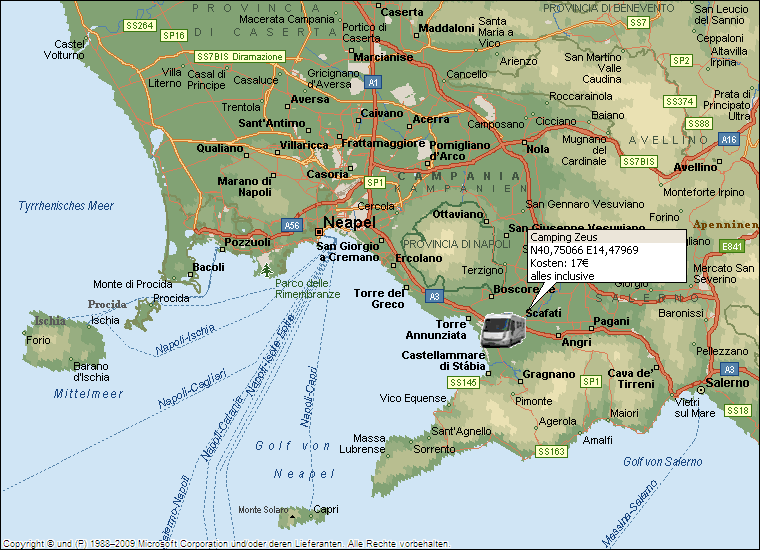
Task: Click the Napoli-Ischia ferry route label
Action: [187, 339]
